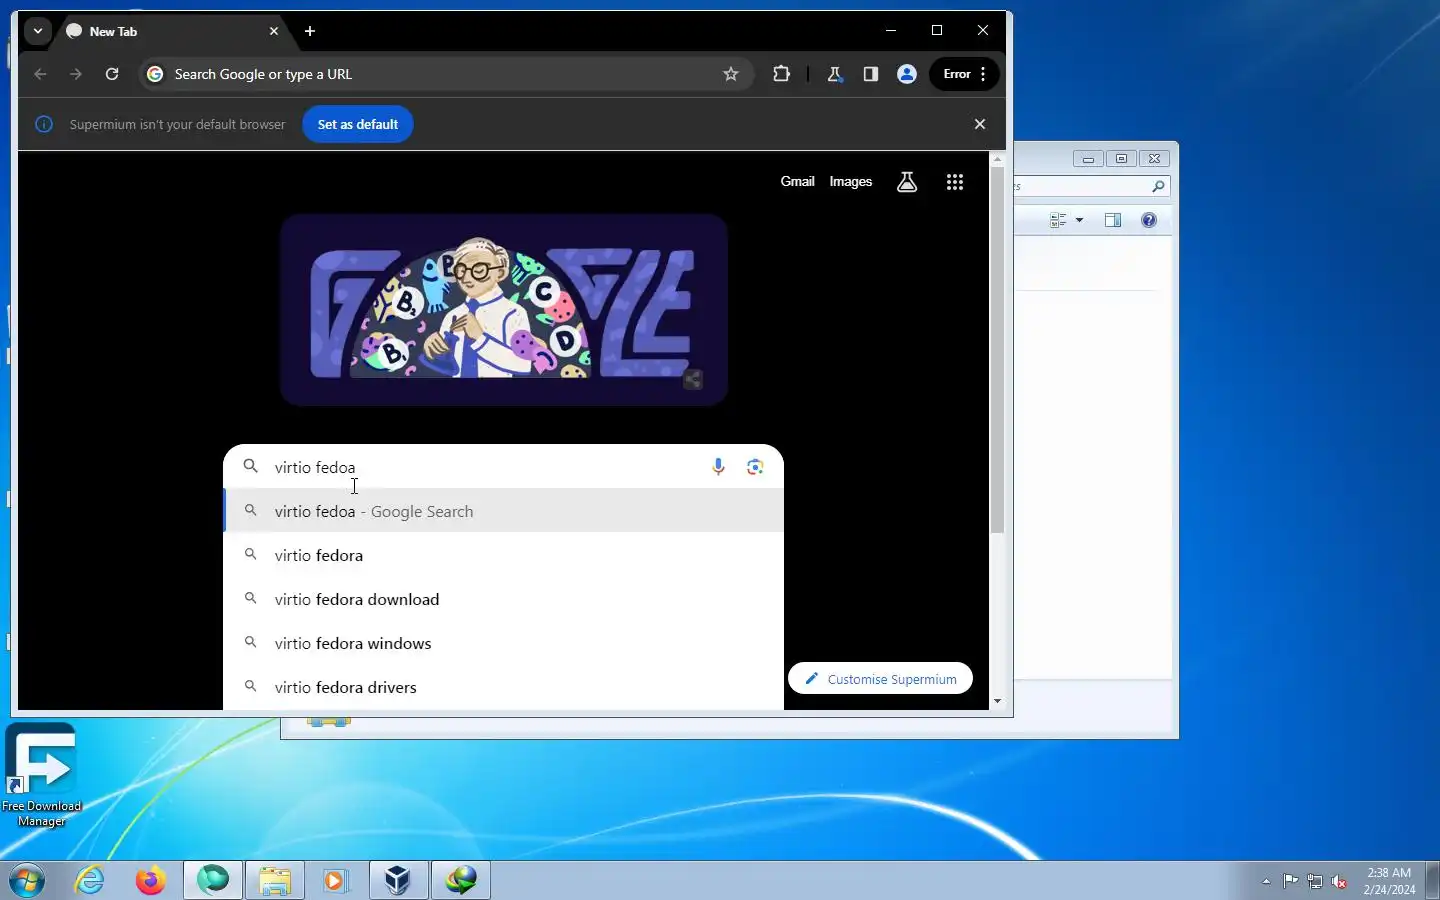Open Chrome Labs flask icon in toolbar

click(834, 74)
